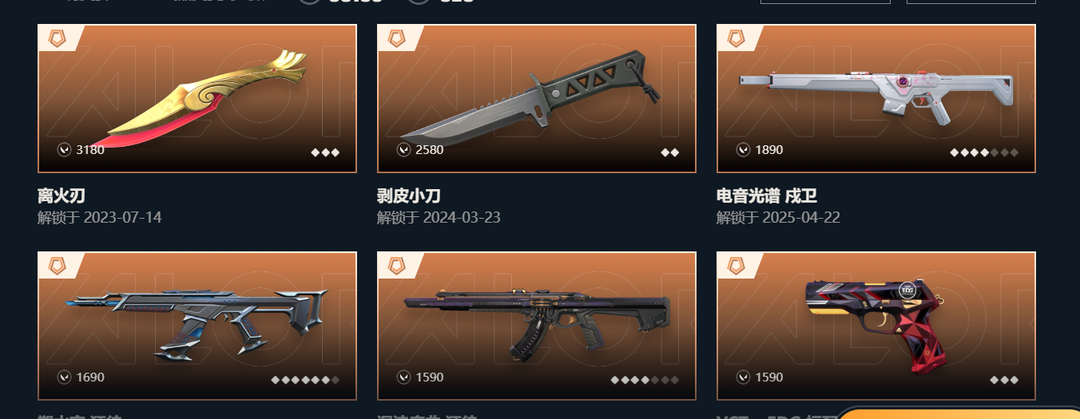Image resolution: width=1080 pixels, height=419 pixels.
Task: Click the tier level dots on the 1690 card
Action: (305, 380)
